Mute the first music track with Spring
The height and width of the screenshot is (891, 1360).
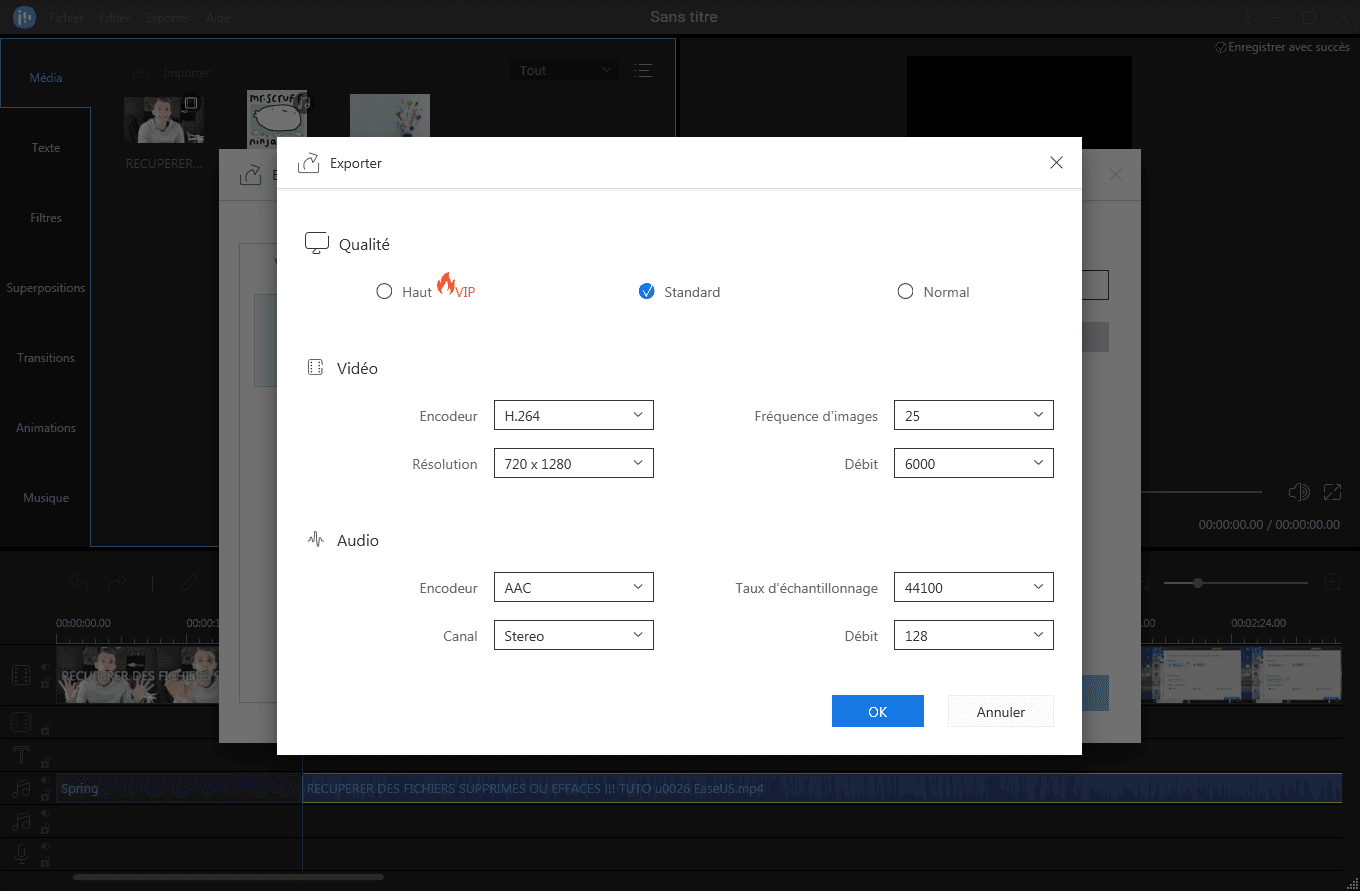click(45, 781)
